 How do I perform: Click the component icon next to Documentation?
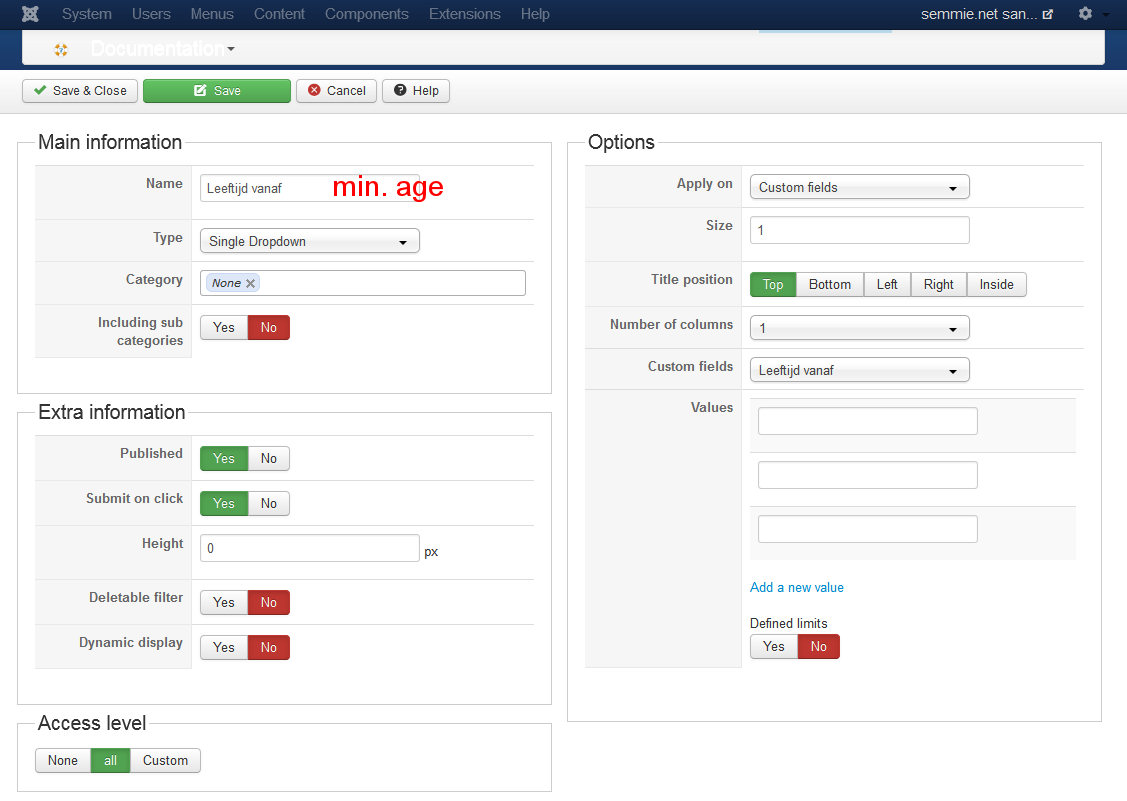tap(61, 49)
